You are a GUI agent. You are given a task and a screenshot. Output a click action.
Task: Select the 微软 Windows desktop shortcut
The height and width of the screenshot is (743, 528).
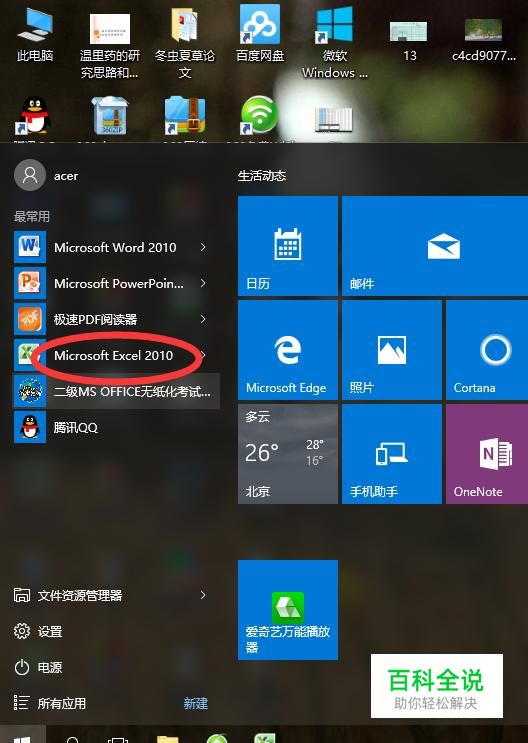(x=335, y=42)
